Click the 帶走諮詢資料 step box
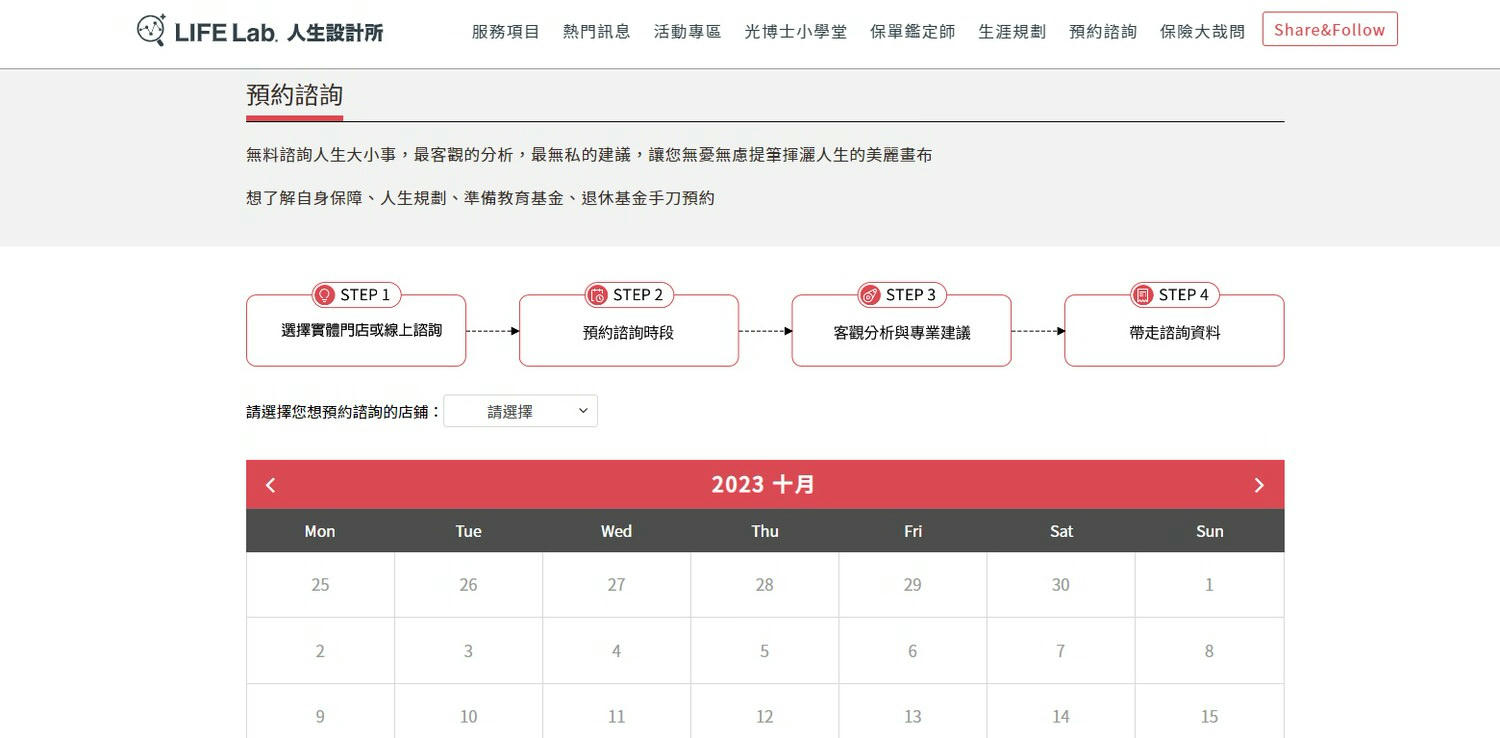Image resolution: width=1500 pixels, height=738 pixels. (x=1174, y=330)
